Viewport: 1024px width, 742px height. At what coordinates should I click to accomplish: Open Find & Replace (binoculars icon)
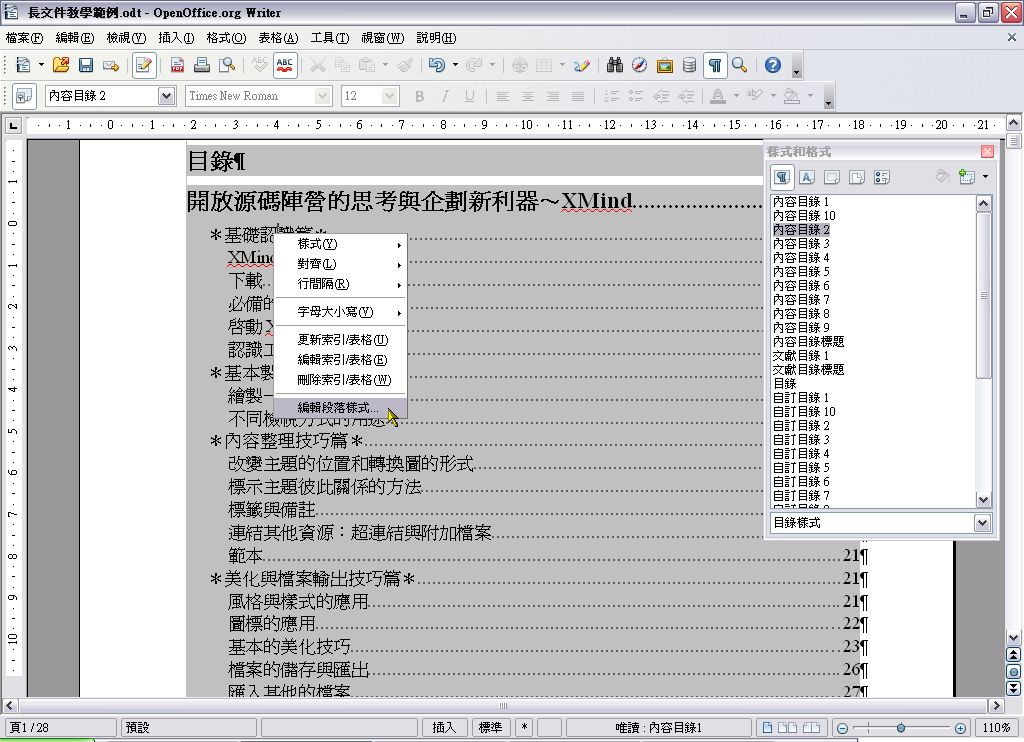(x=615, y=65)
